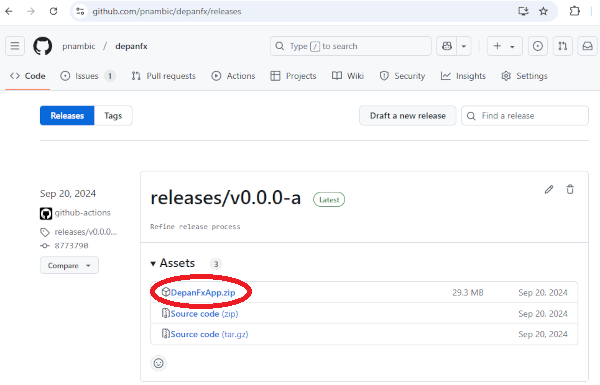This screenshot has height=385, width=600.
Task: Open the Security tab
Action: pos(402,76)
